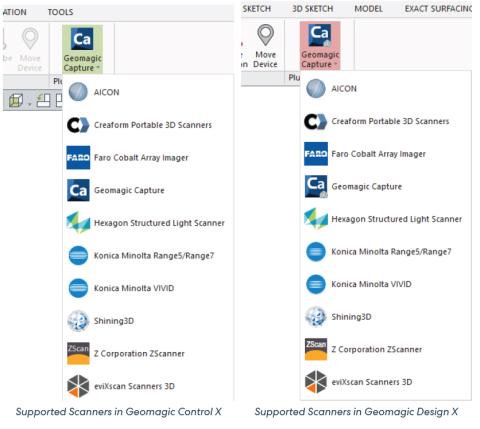Click Hexagon logo icon in Control X list
This screenshot has height=429, width=480.
(x=78, y=223)
